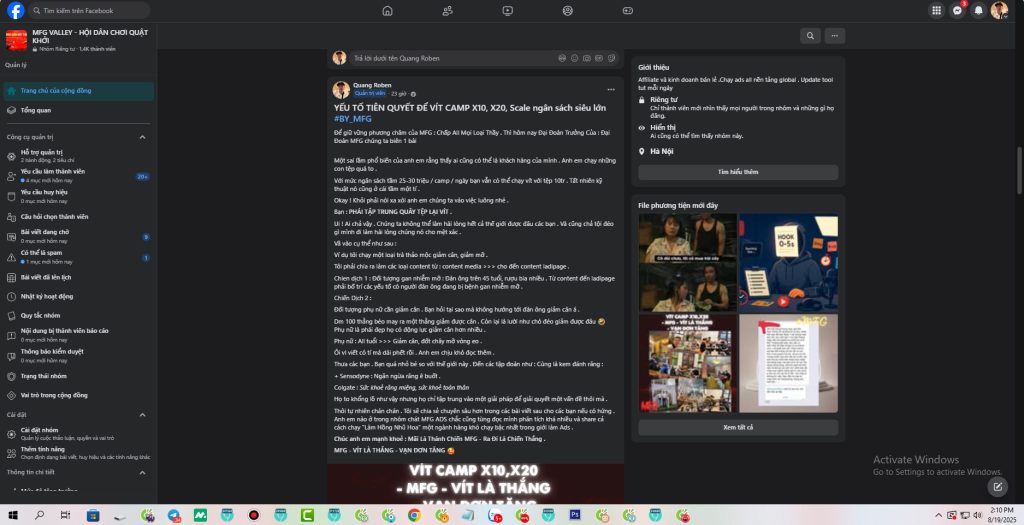Open the group's three-dot more options button
This screenshot has height=525, width=1024.
(834, 35)
